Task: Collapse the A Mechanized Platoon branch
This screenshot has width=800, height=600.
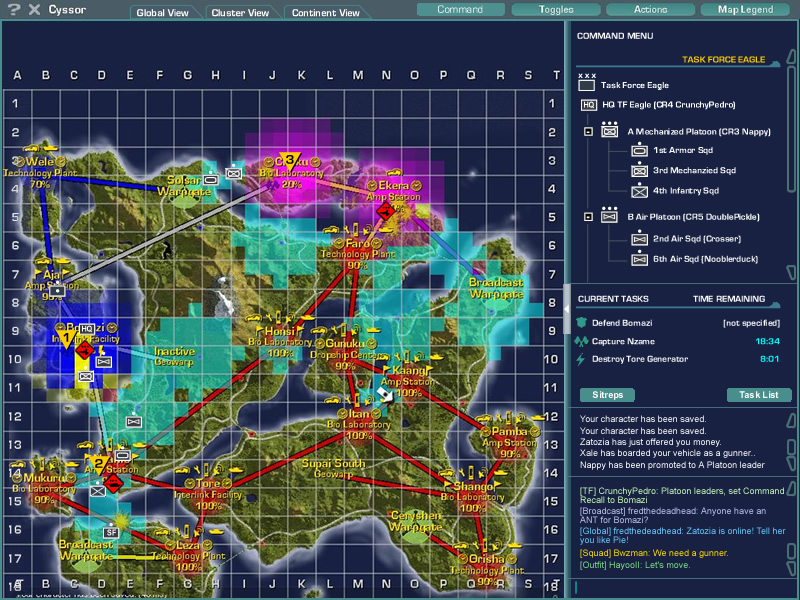Action: [x=588, y=132]
